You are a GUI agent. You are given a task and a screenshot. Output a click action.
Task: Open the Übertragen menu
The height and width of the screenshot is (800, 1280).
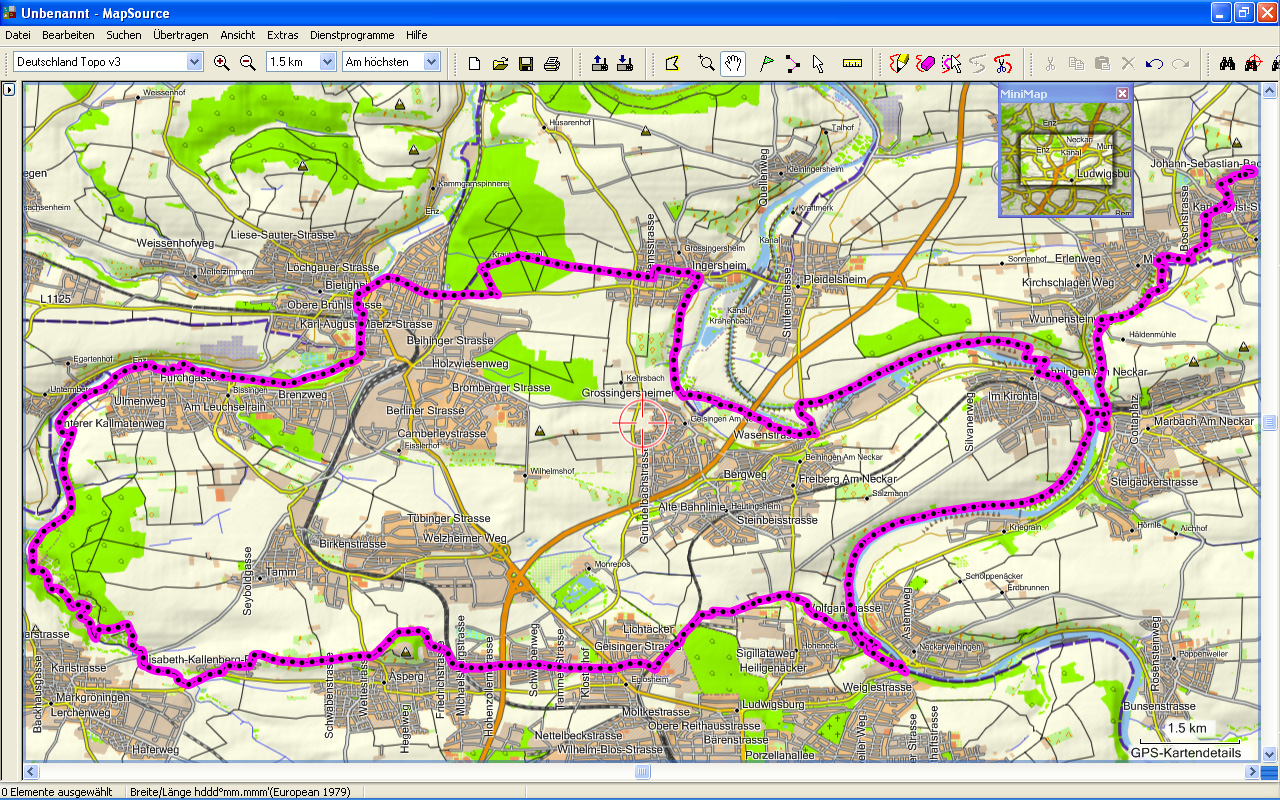[x=181, y=35]
